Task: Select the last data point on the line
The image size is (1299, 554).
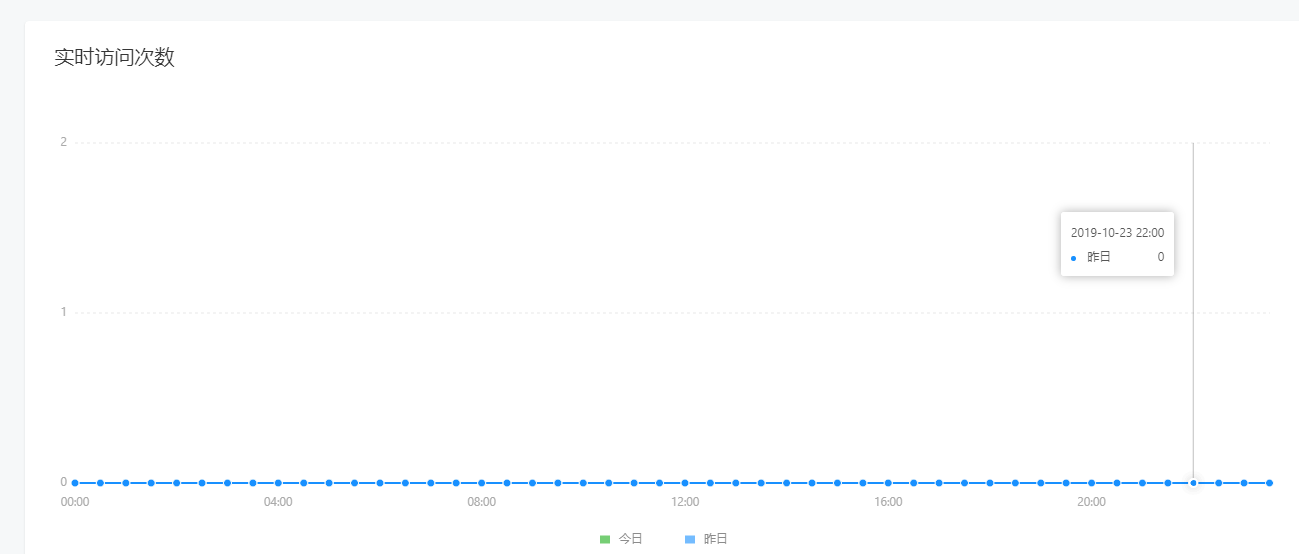Action: point(1269,483)
